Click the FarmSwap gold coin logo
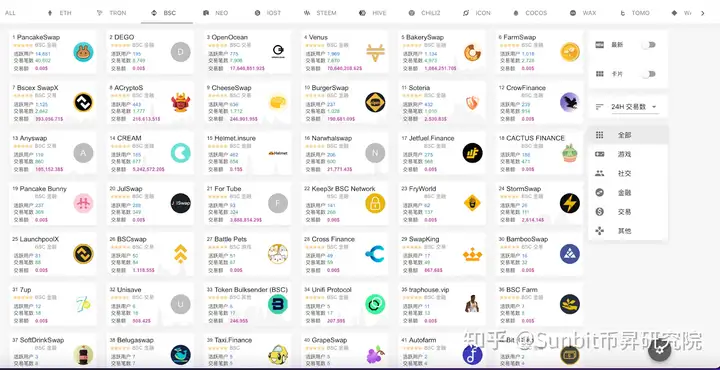The image size is (720, 370). (x=570, y=52)
